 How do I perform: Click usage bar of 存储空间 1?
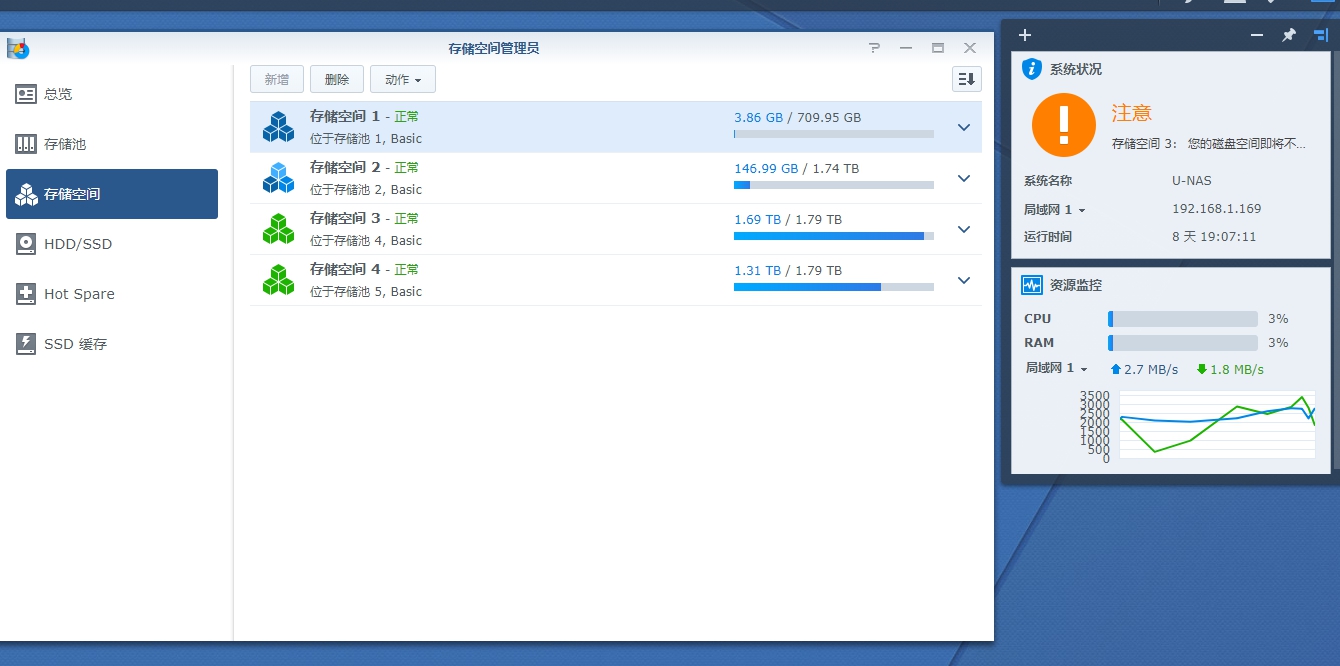834,134
